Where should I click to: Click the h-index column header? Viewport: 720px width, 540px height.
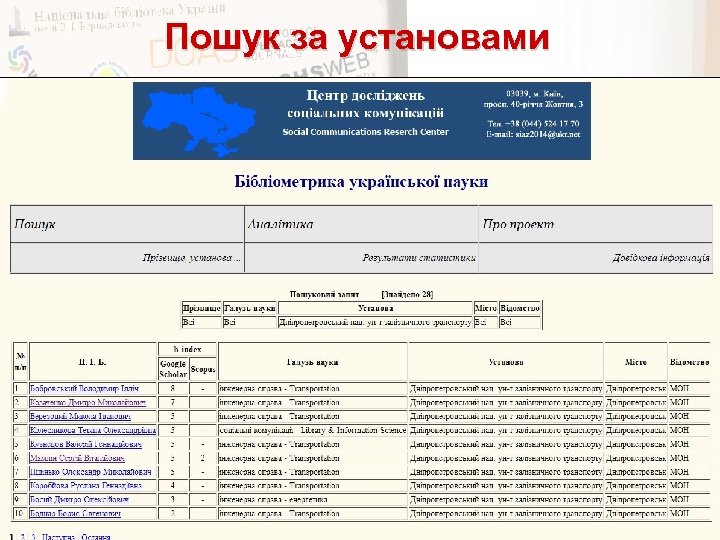pyautogui.click(x=187, y=349)
